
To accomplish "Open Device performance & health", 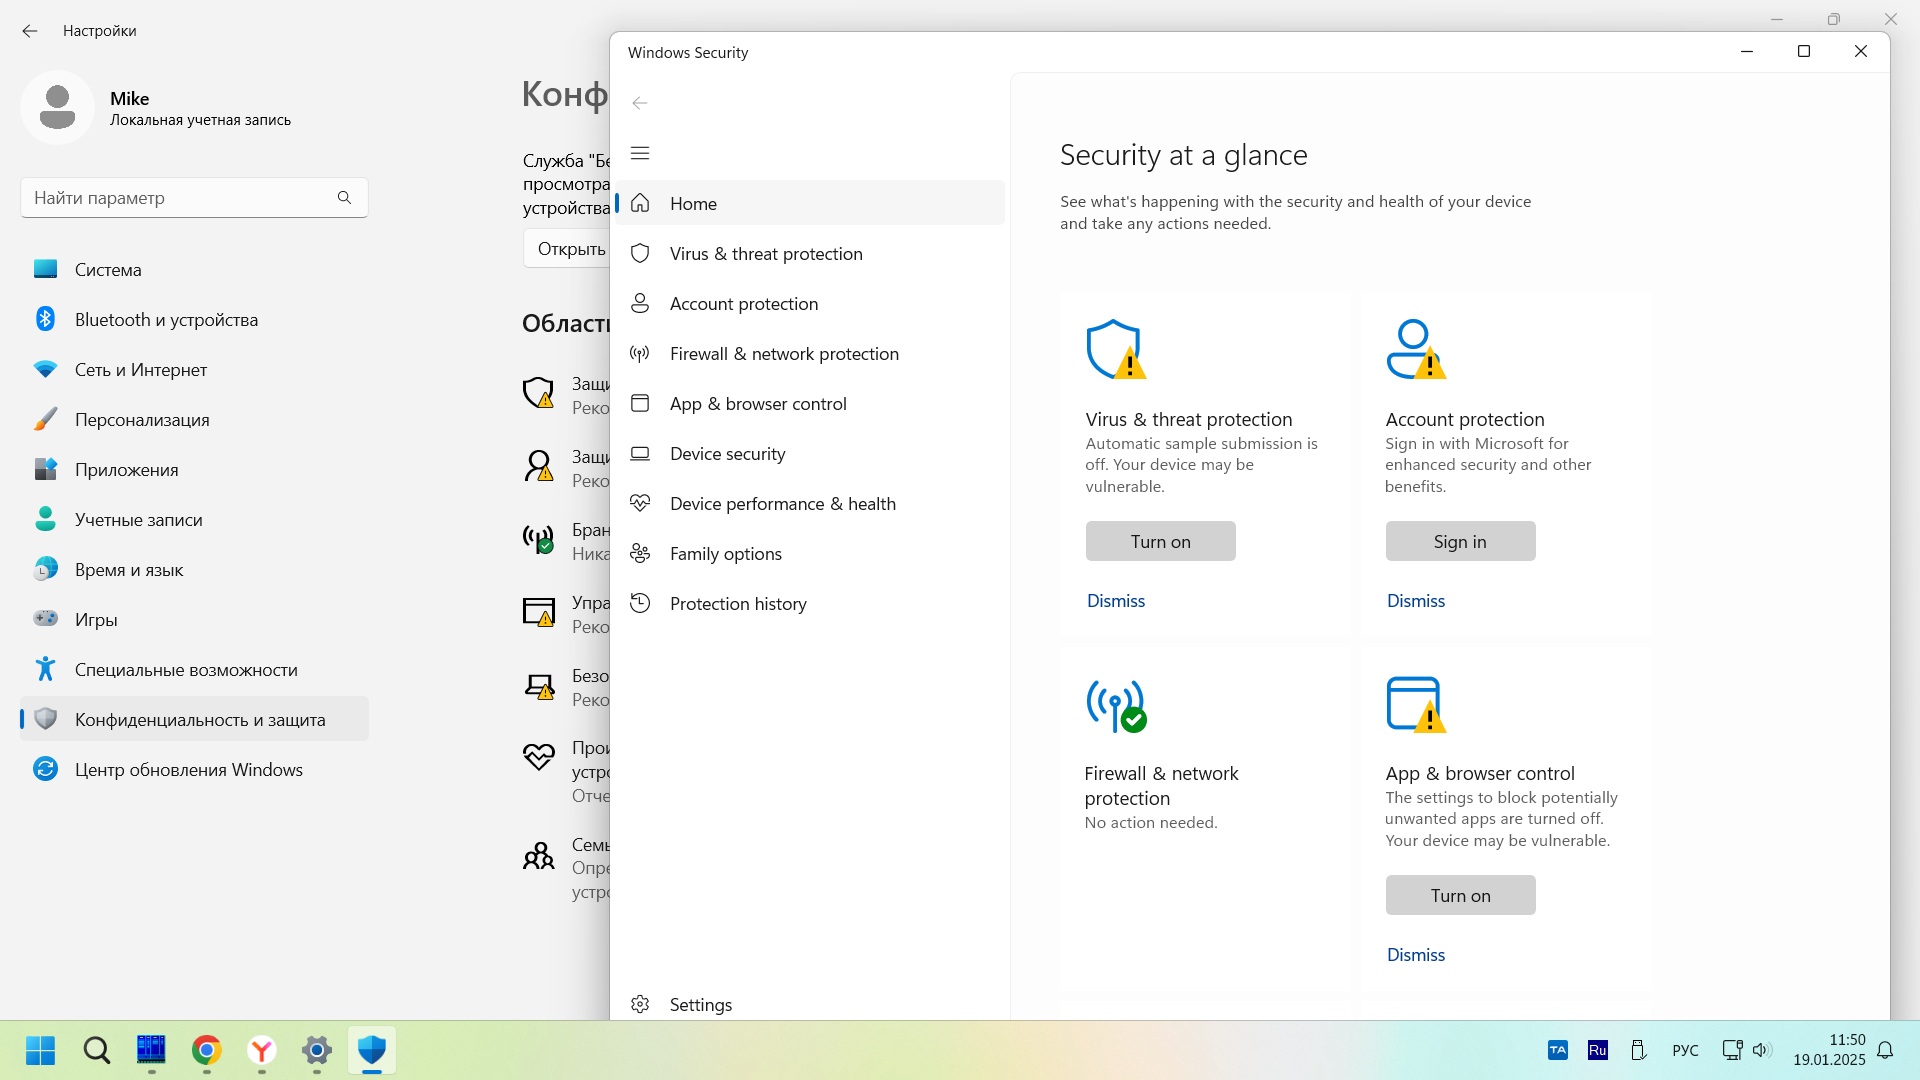I will coord(782,504).
